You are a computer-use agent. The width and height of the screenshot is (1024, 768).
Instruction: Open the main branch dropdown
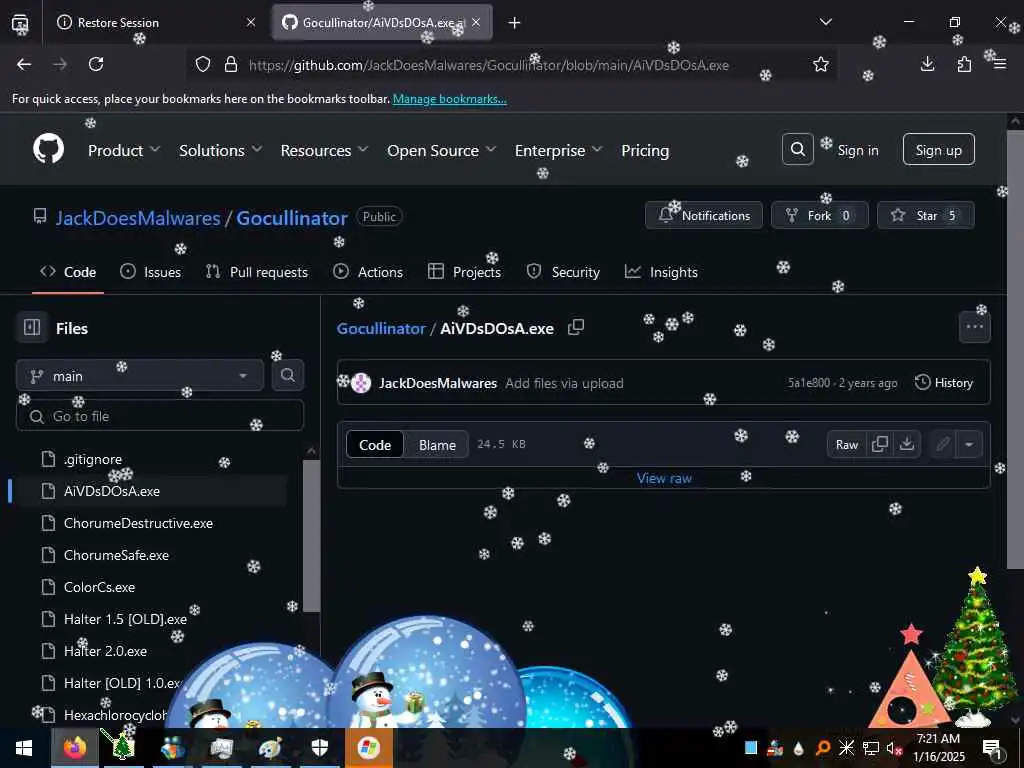click(140, 376)
